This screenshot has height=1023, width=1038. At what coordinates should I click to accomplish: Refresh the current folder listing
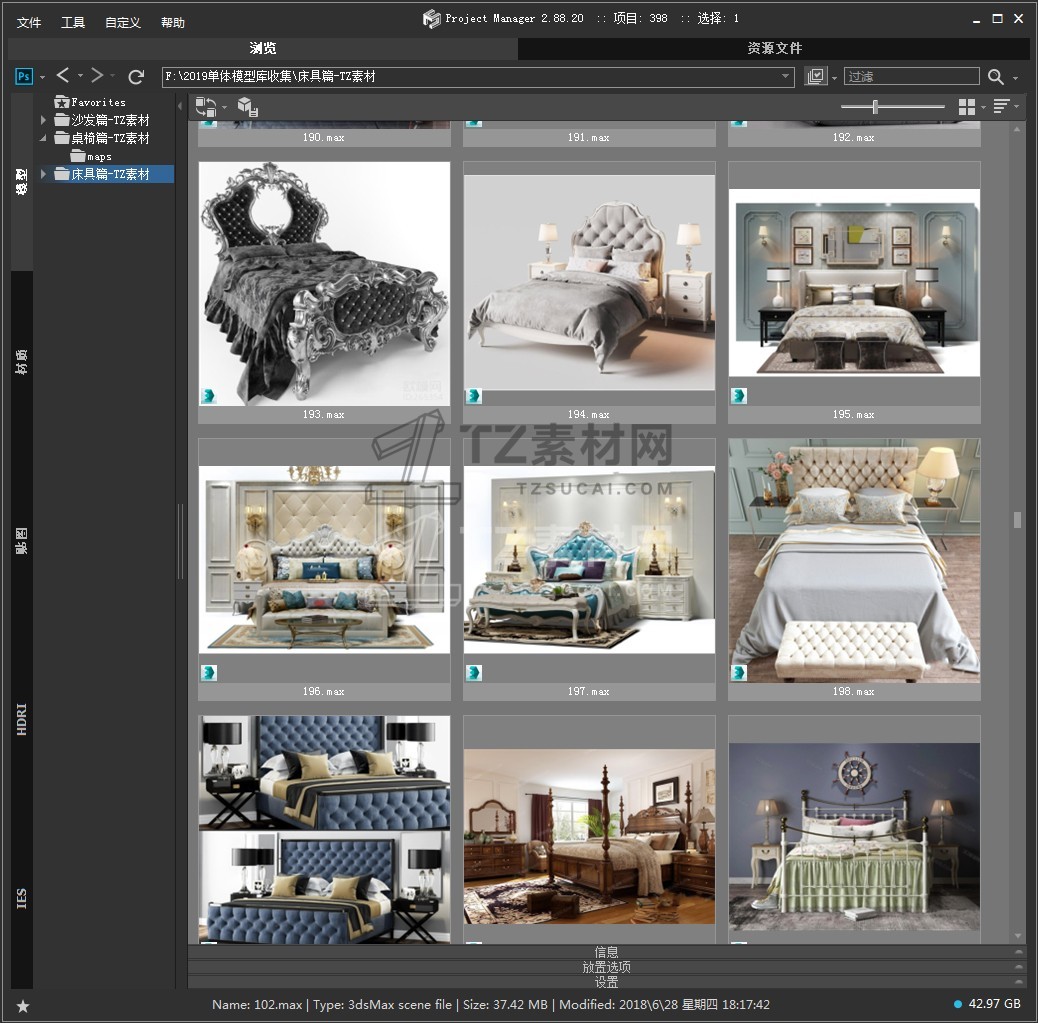(x=136, y=76)
